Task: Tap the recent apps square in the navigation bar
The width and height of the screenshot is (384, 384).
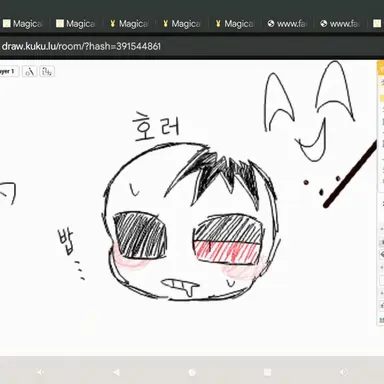Action: click(x=267, y=372)
